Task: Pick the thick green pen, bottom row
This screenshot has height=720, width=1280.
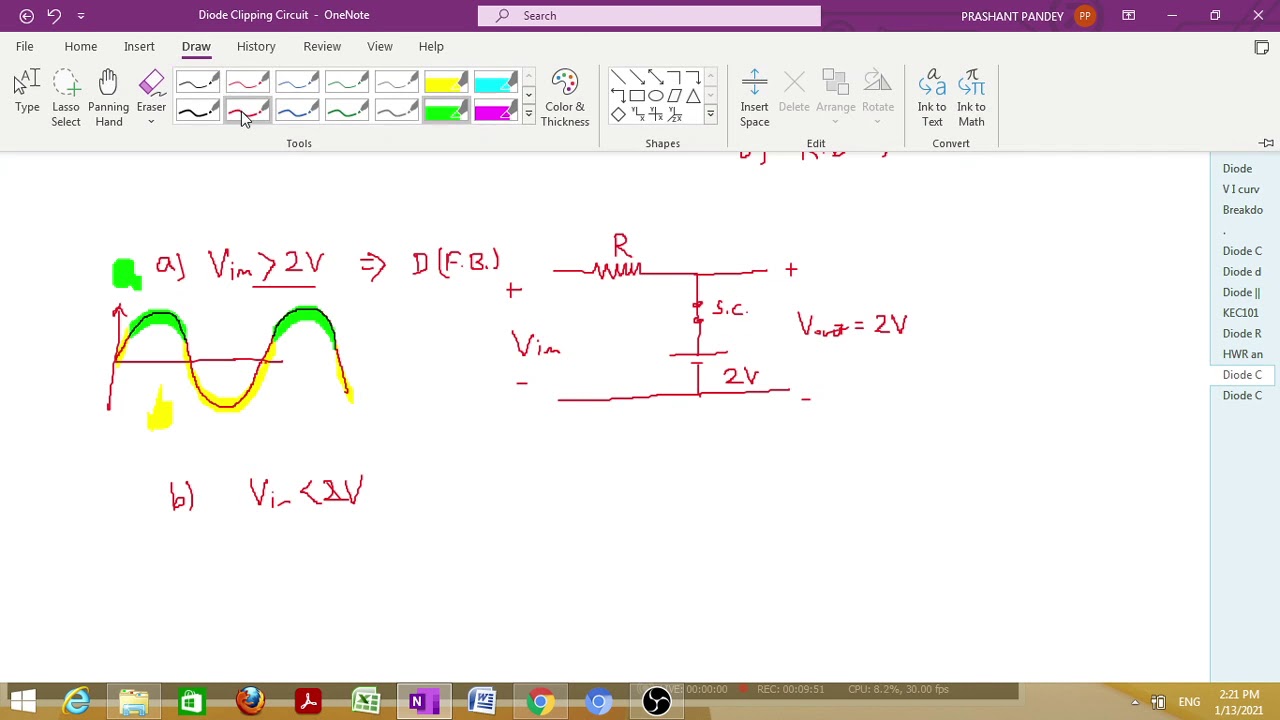Action: [347, 111]
